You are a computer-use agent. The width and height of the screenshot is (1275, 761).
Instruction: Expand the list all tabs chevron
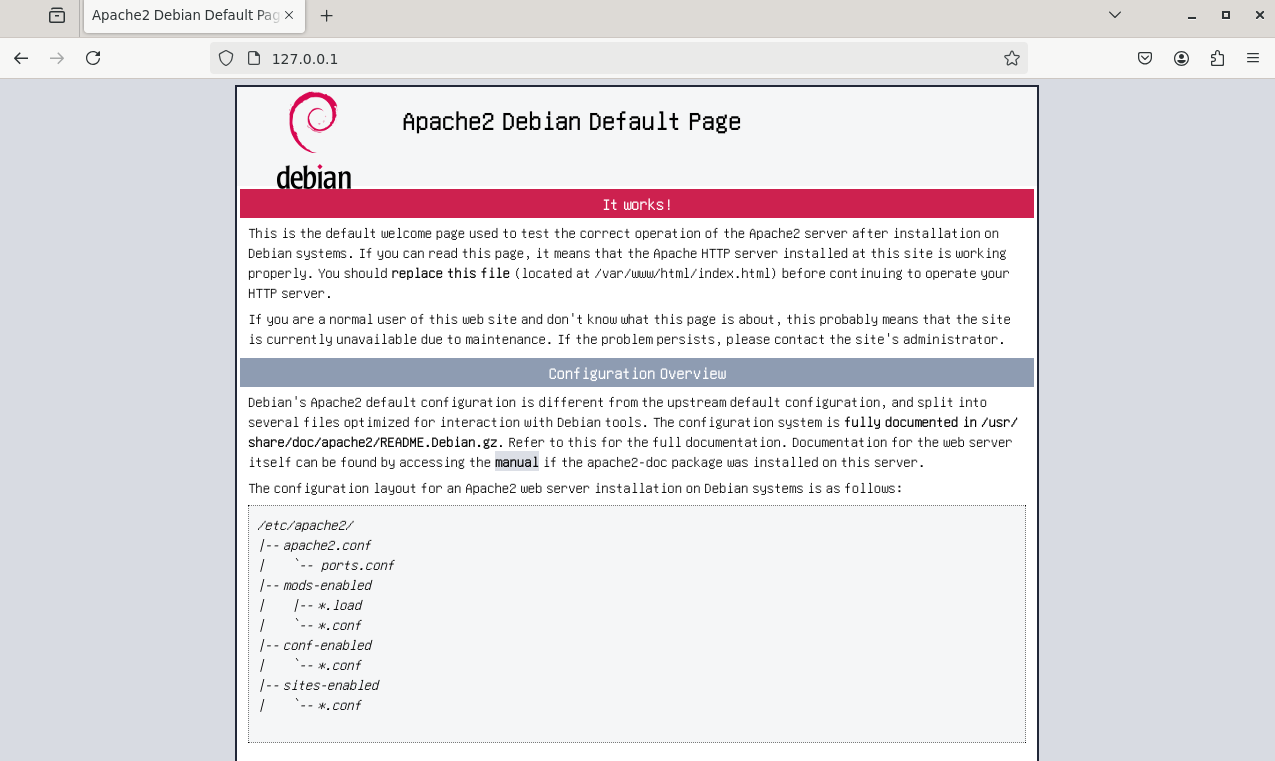[x=1116, y=16]
